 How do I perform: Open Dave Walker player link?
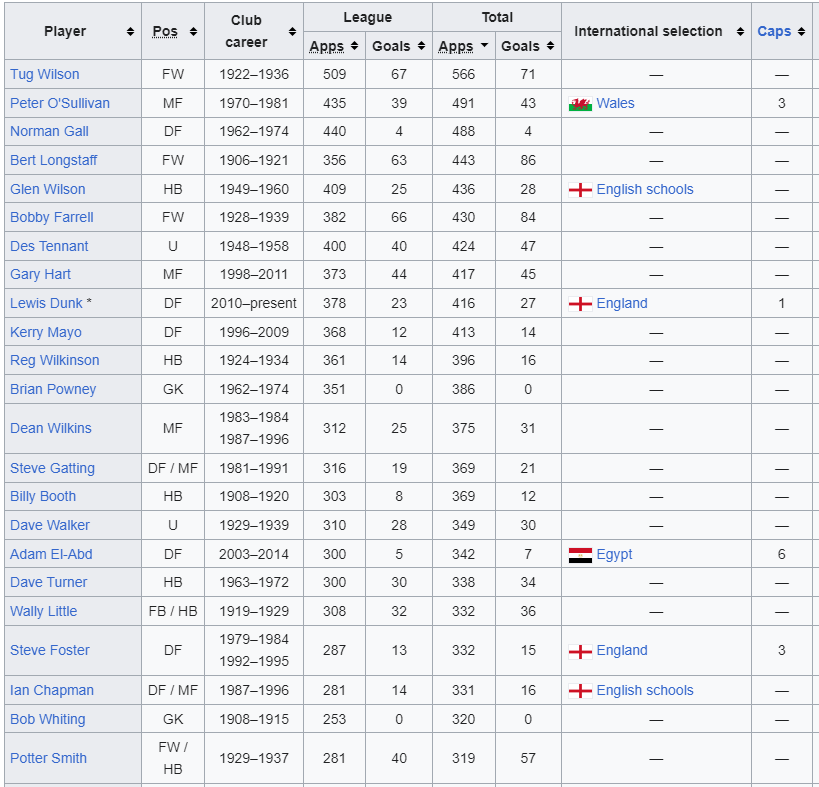click(x=50, y=525)
